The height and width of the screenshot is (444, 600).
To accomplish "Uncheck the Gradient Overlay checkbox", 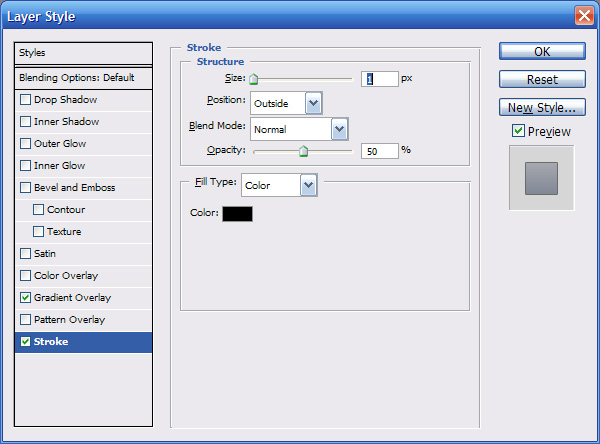I will pos(25,297).
